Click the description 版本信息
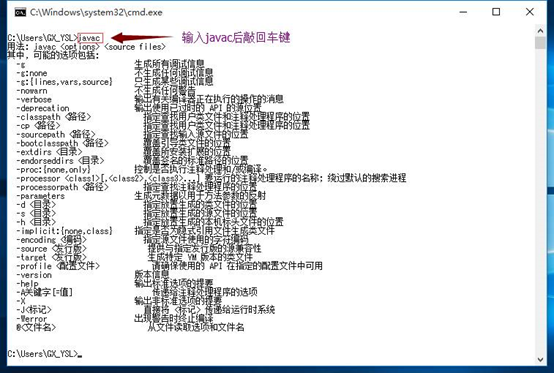 click(152, 274)
